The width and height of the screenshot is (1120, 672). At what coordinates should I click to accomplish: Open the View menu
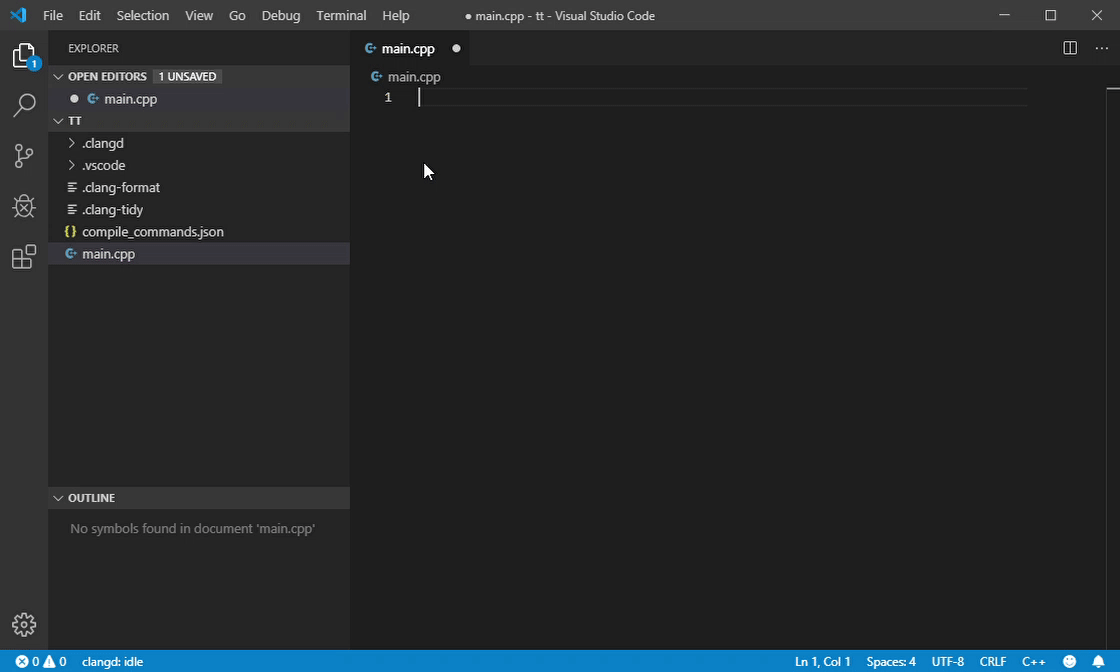[199, 15]
